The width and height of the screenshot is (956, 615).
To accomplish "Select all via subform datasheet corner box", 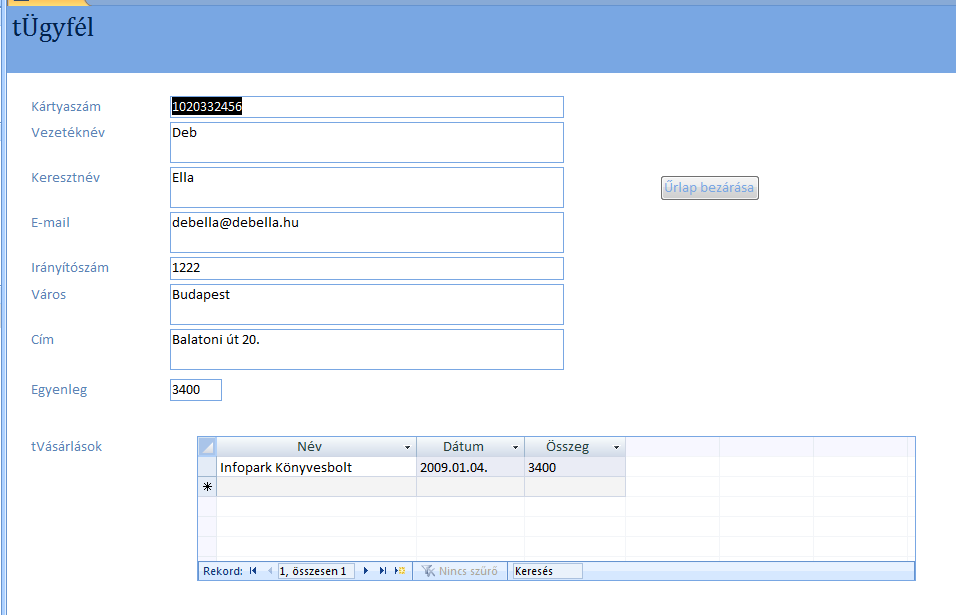I will point(207,447).
